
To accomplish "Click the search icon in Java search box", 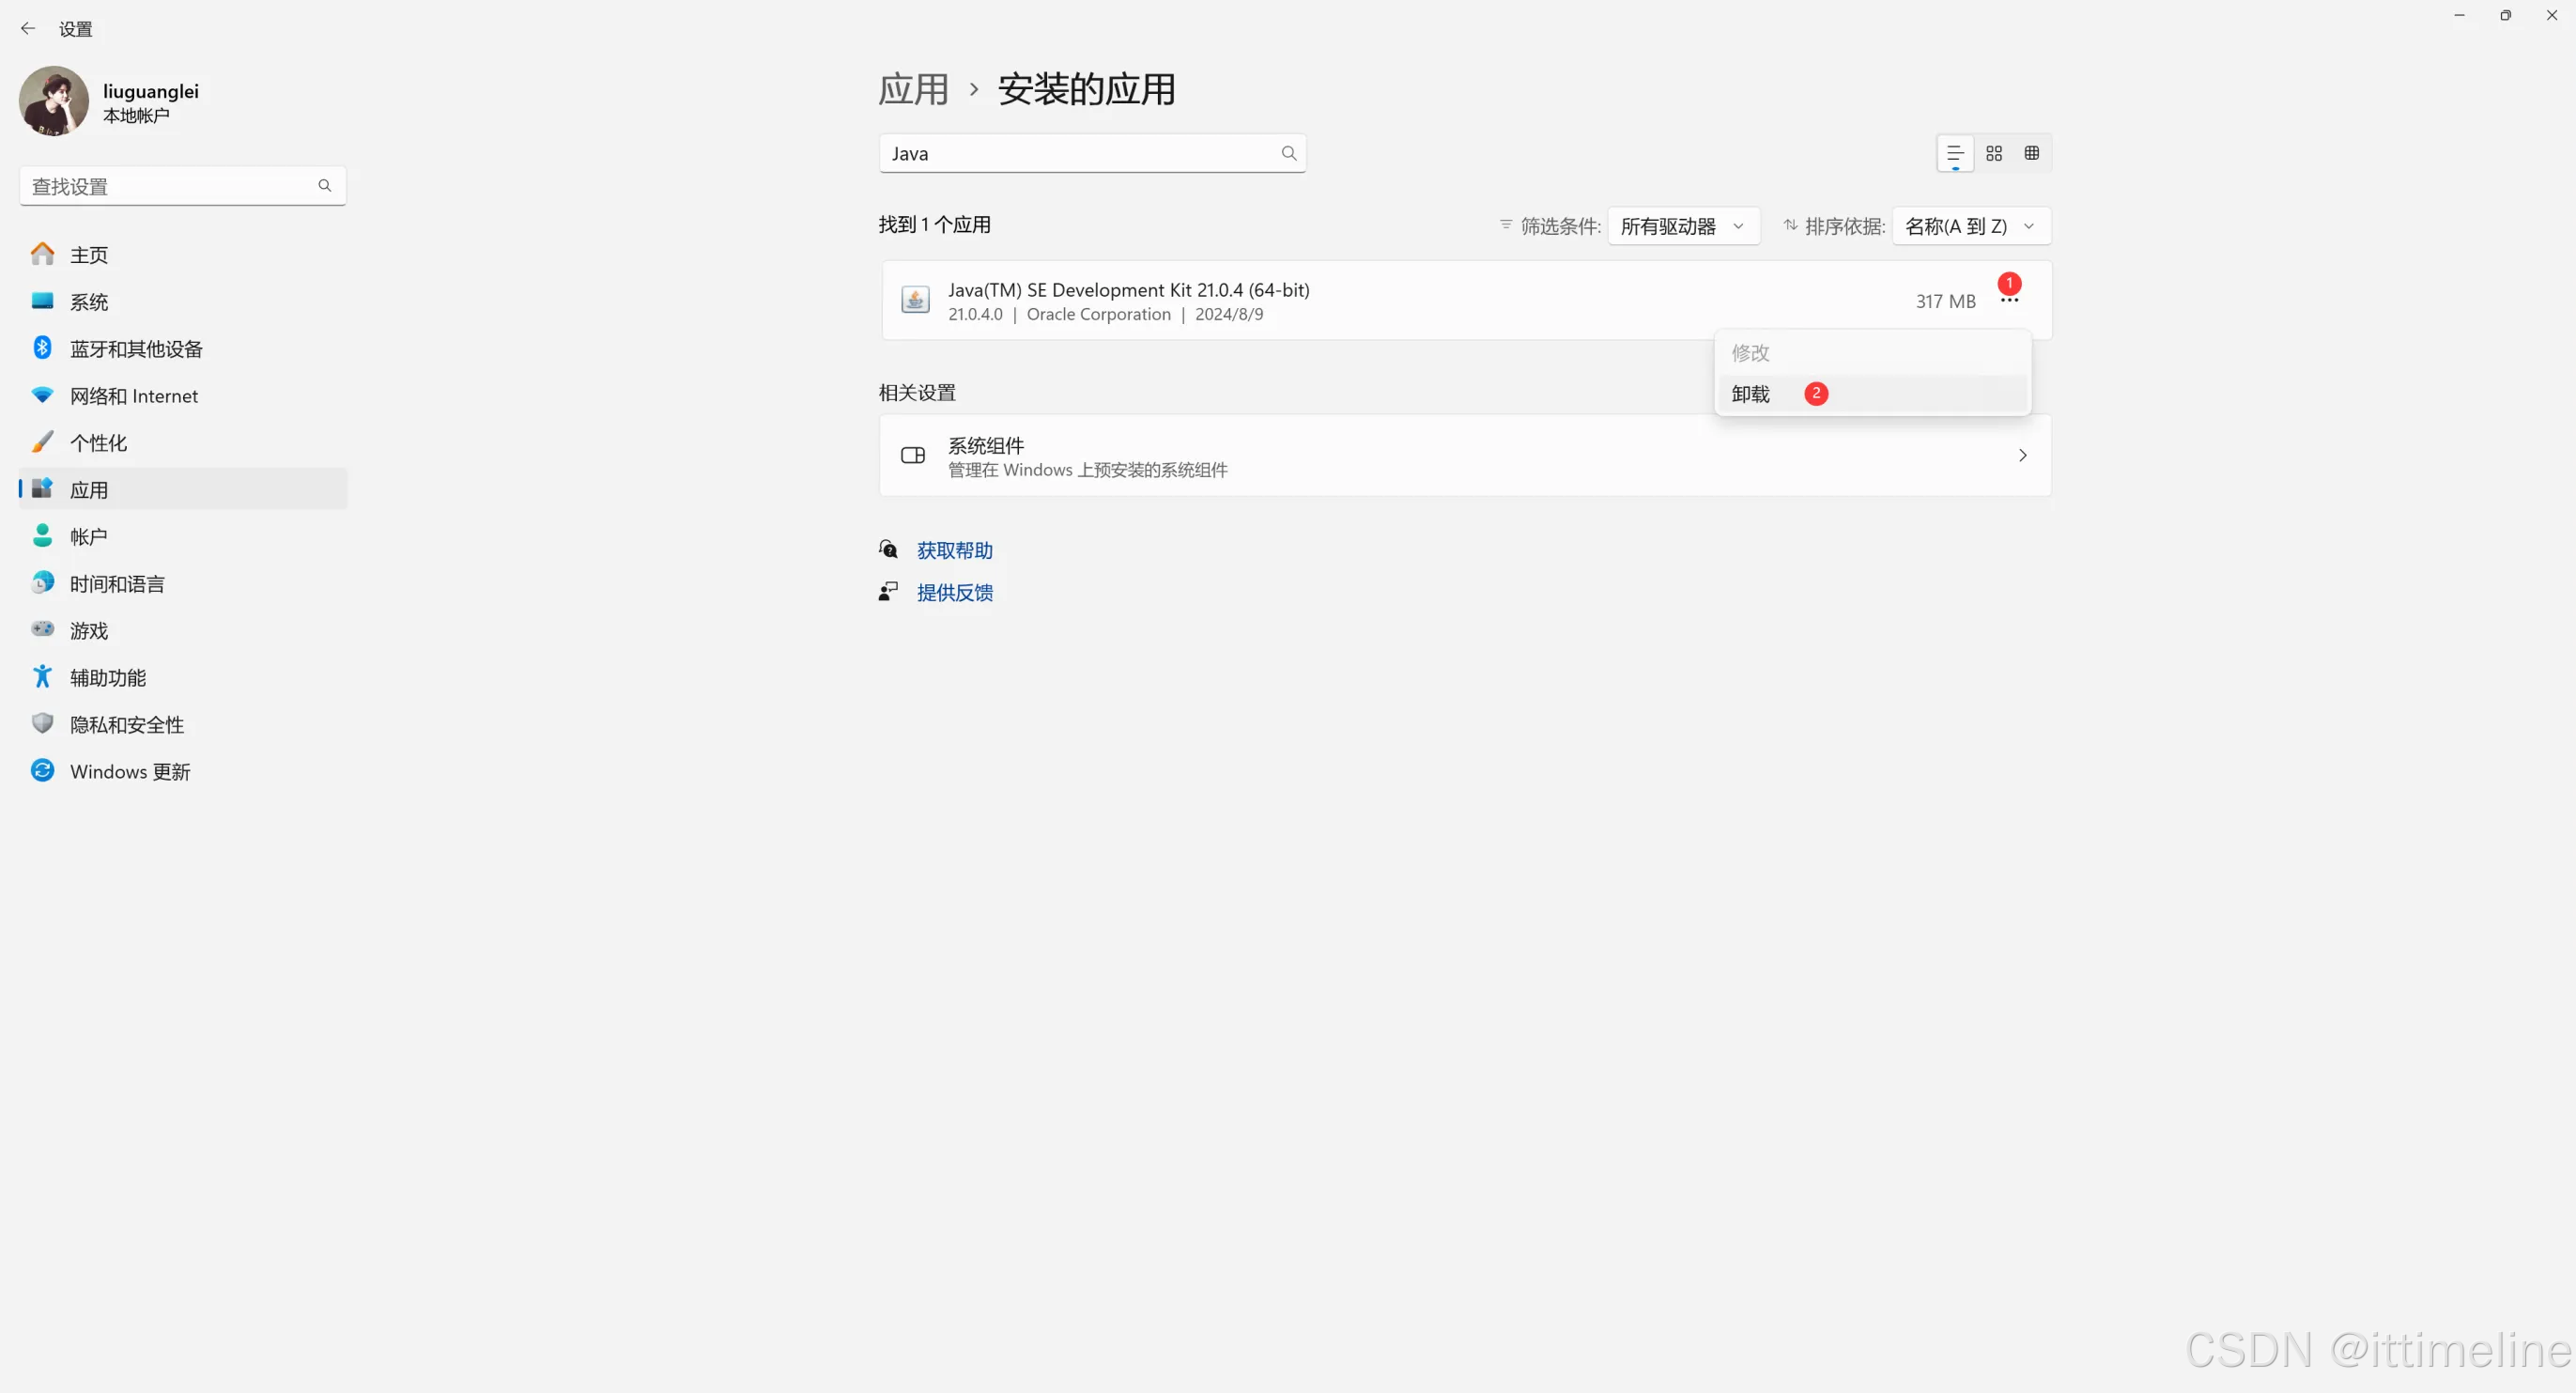I will click(x=1288, y=153).
